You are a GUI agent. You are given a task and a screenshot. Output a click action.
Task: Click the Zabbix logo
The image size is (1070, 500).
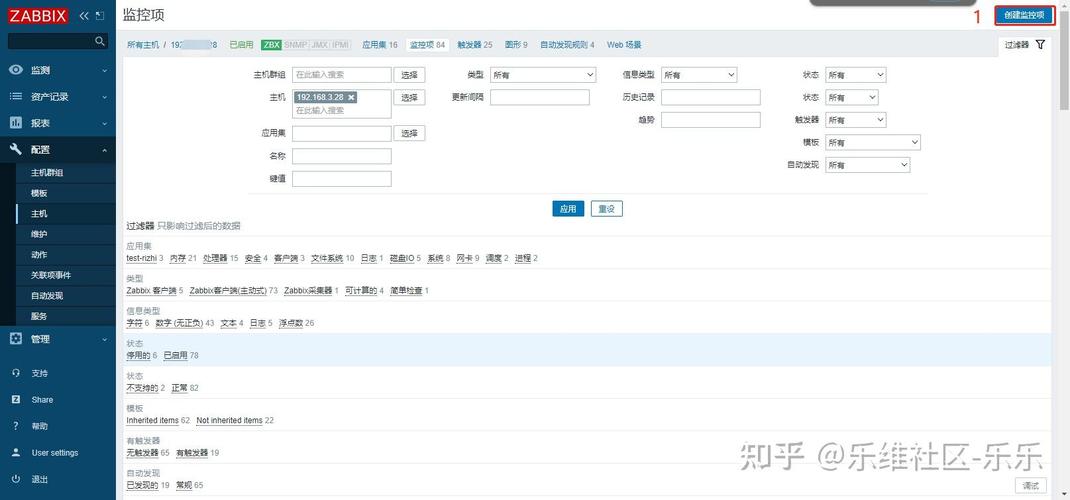pyautogui.click(x=39, y=15)
